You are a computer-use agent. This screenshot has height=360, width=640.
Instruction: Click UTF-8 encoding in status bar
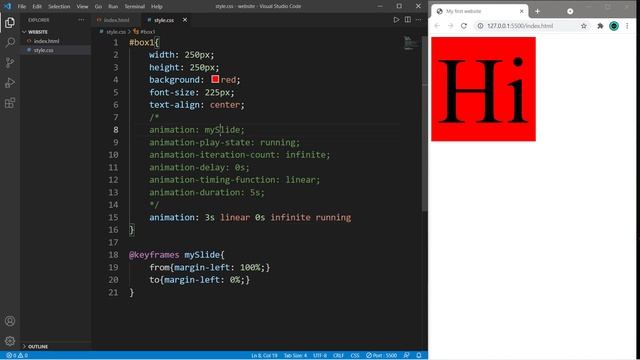pos(320,355)
